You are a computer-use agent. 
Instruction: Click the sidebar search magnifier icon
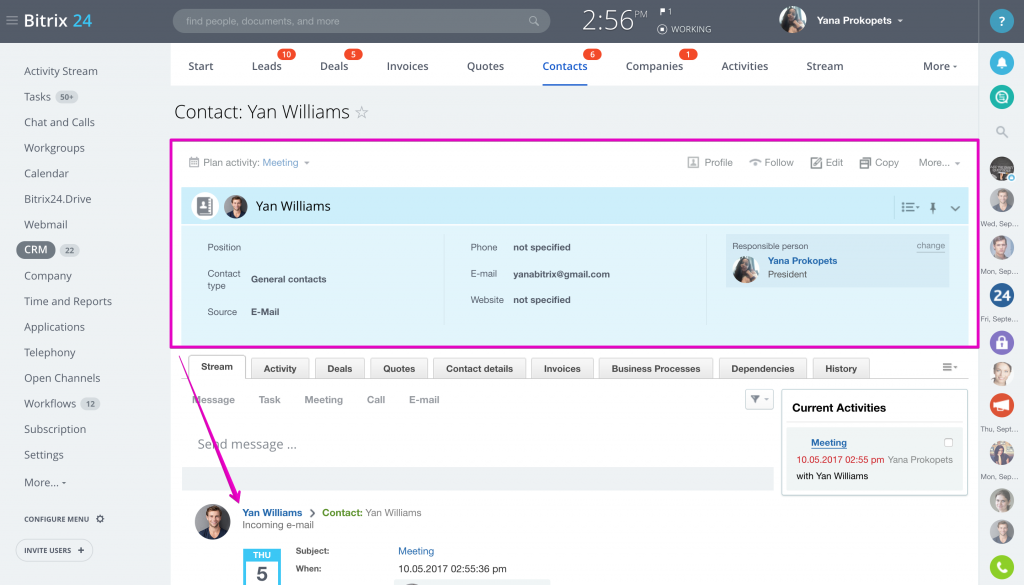(x=1001, y=132)
